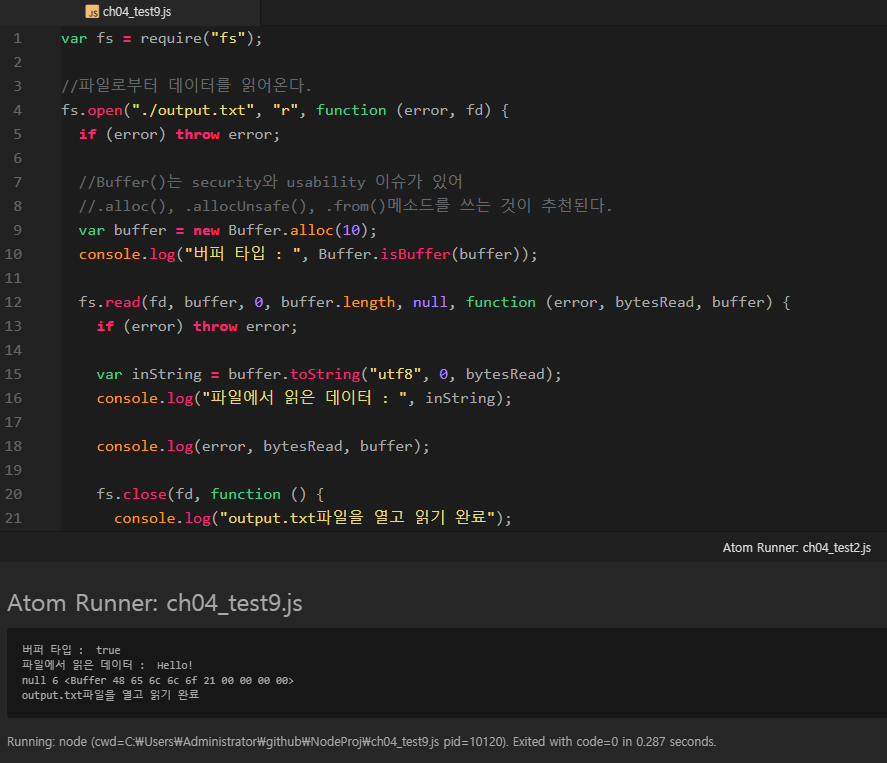Screen dimensions: 887x763
Task: Click the "./output.txt" string on line 4
Action: 193,110
